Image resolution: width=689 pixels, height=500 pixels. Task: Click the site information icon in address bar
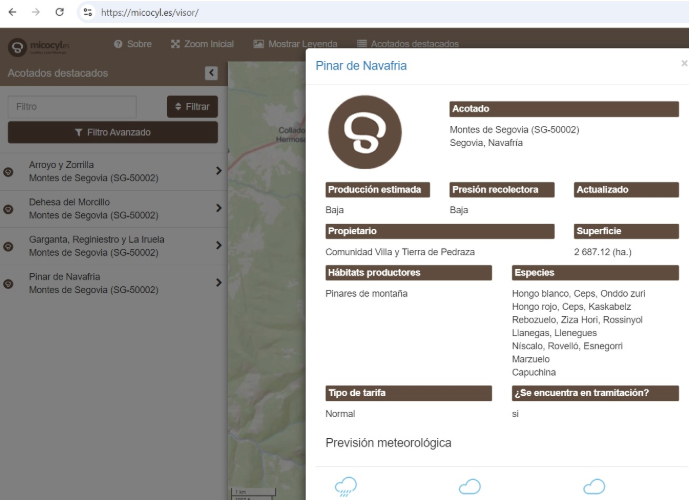pyautogui.click(x=88, y=12)
